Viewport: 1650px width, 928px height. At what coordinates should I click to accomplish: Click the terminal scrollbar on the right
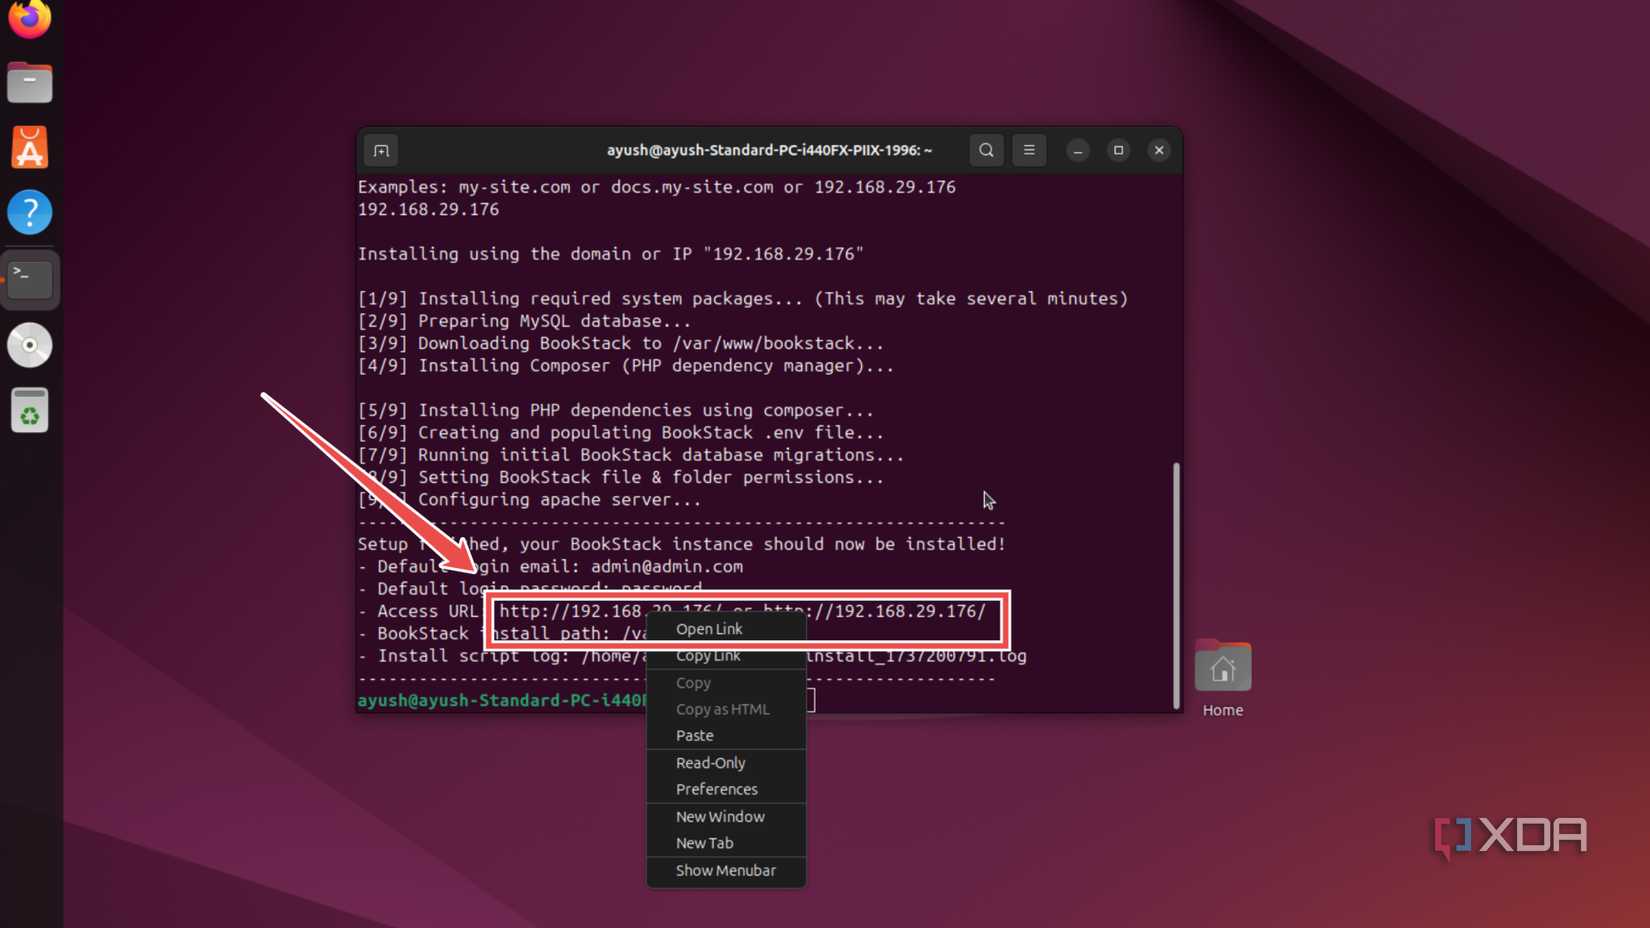(1176, 587)
